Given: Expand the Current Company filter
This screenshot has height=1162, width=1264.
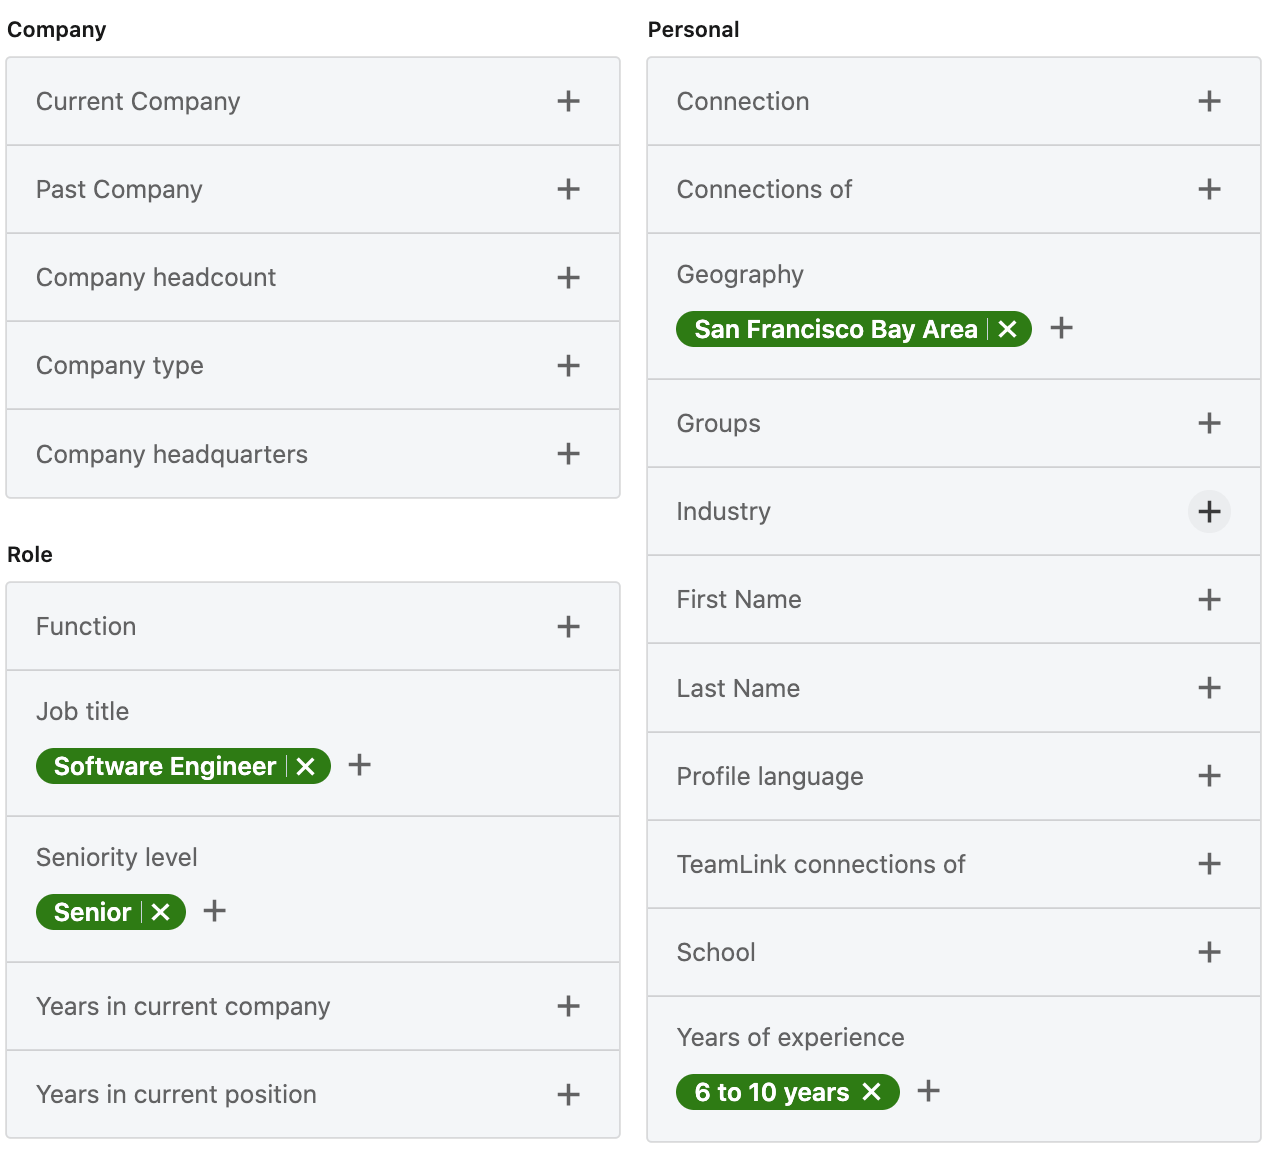Looking at the screenshot, I should pos(568,101).
